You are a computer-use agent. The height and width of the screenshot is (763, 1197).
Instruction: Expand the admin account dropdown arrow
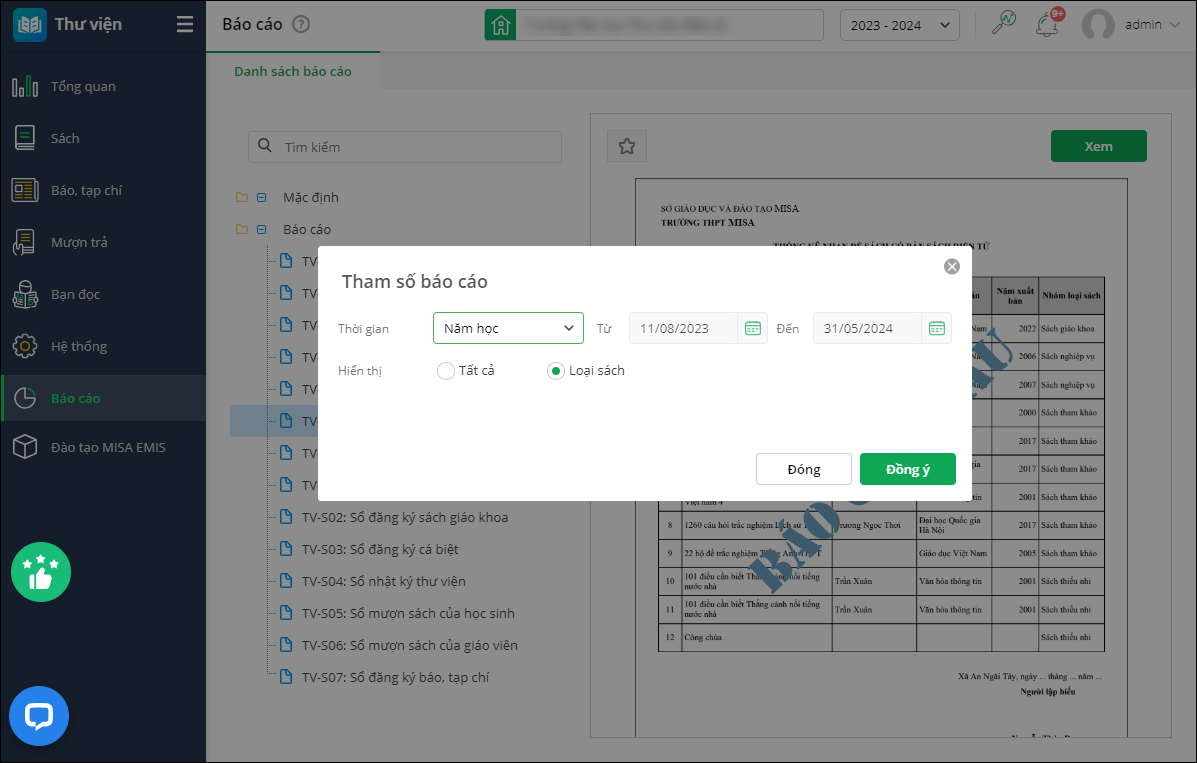click(1176, 25)
